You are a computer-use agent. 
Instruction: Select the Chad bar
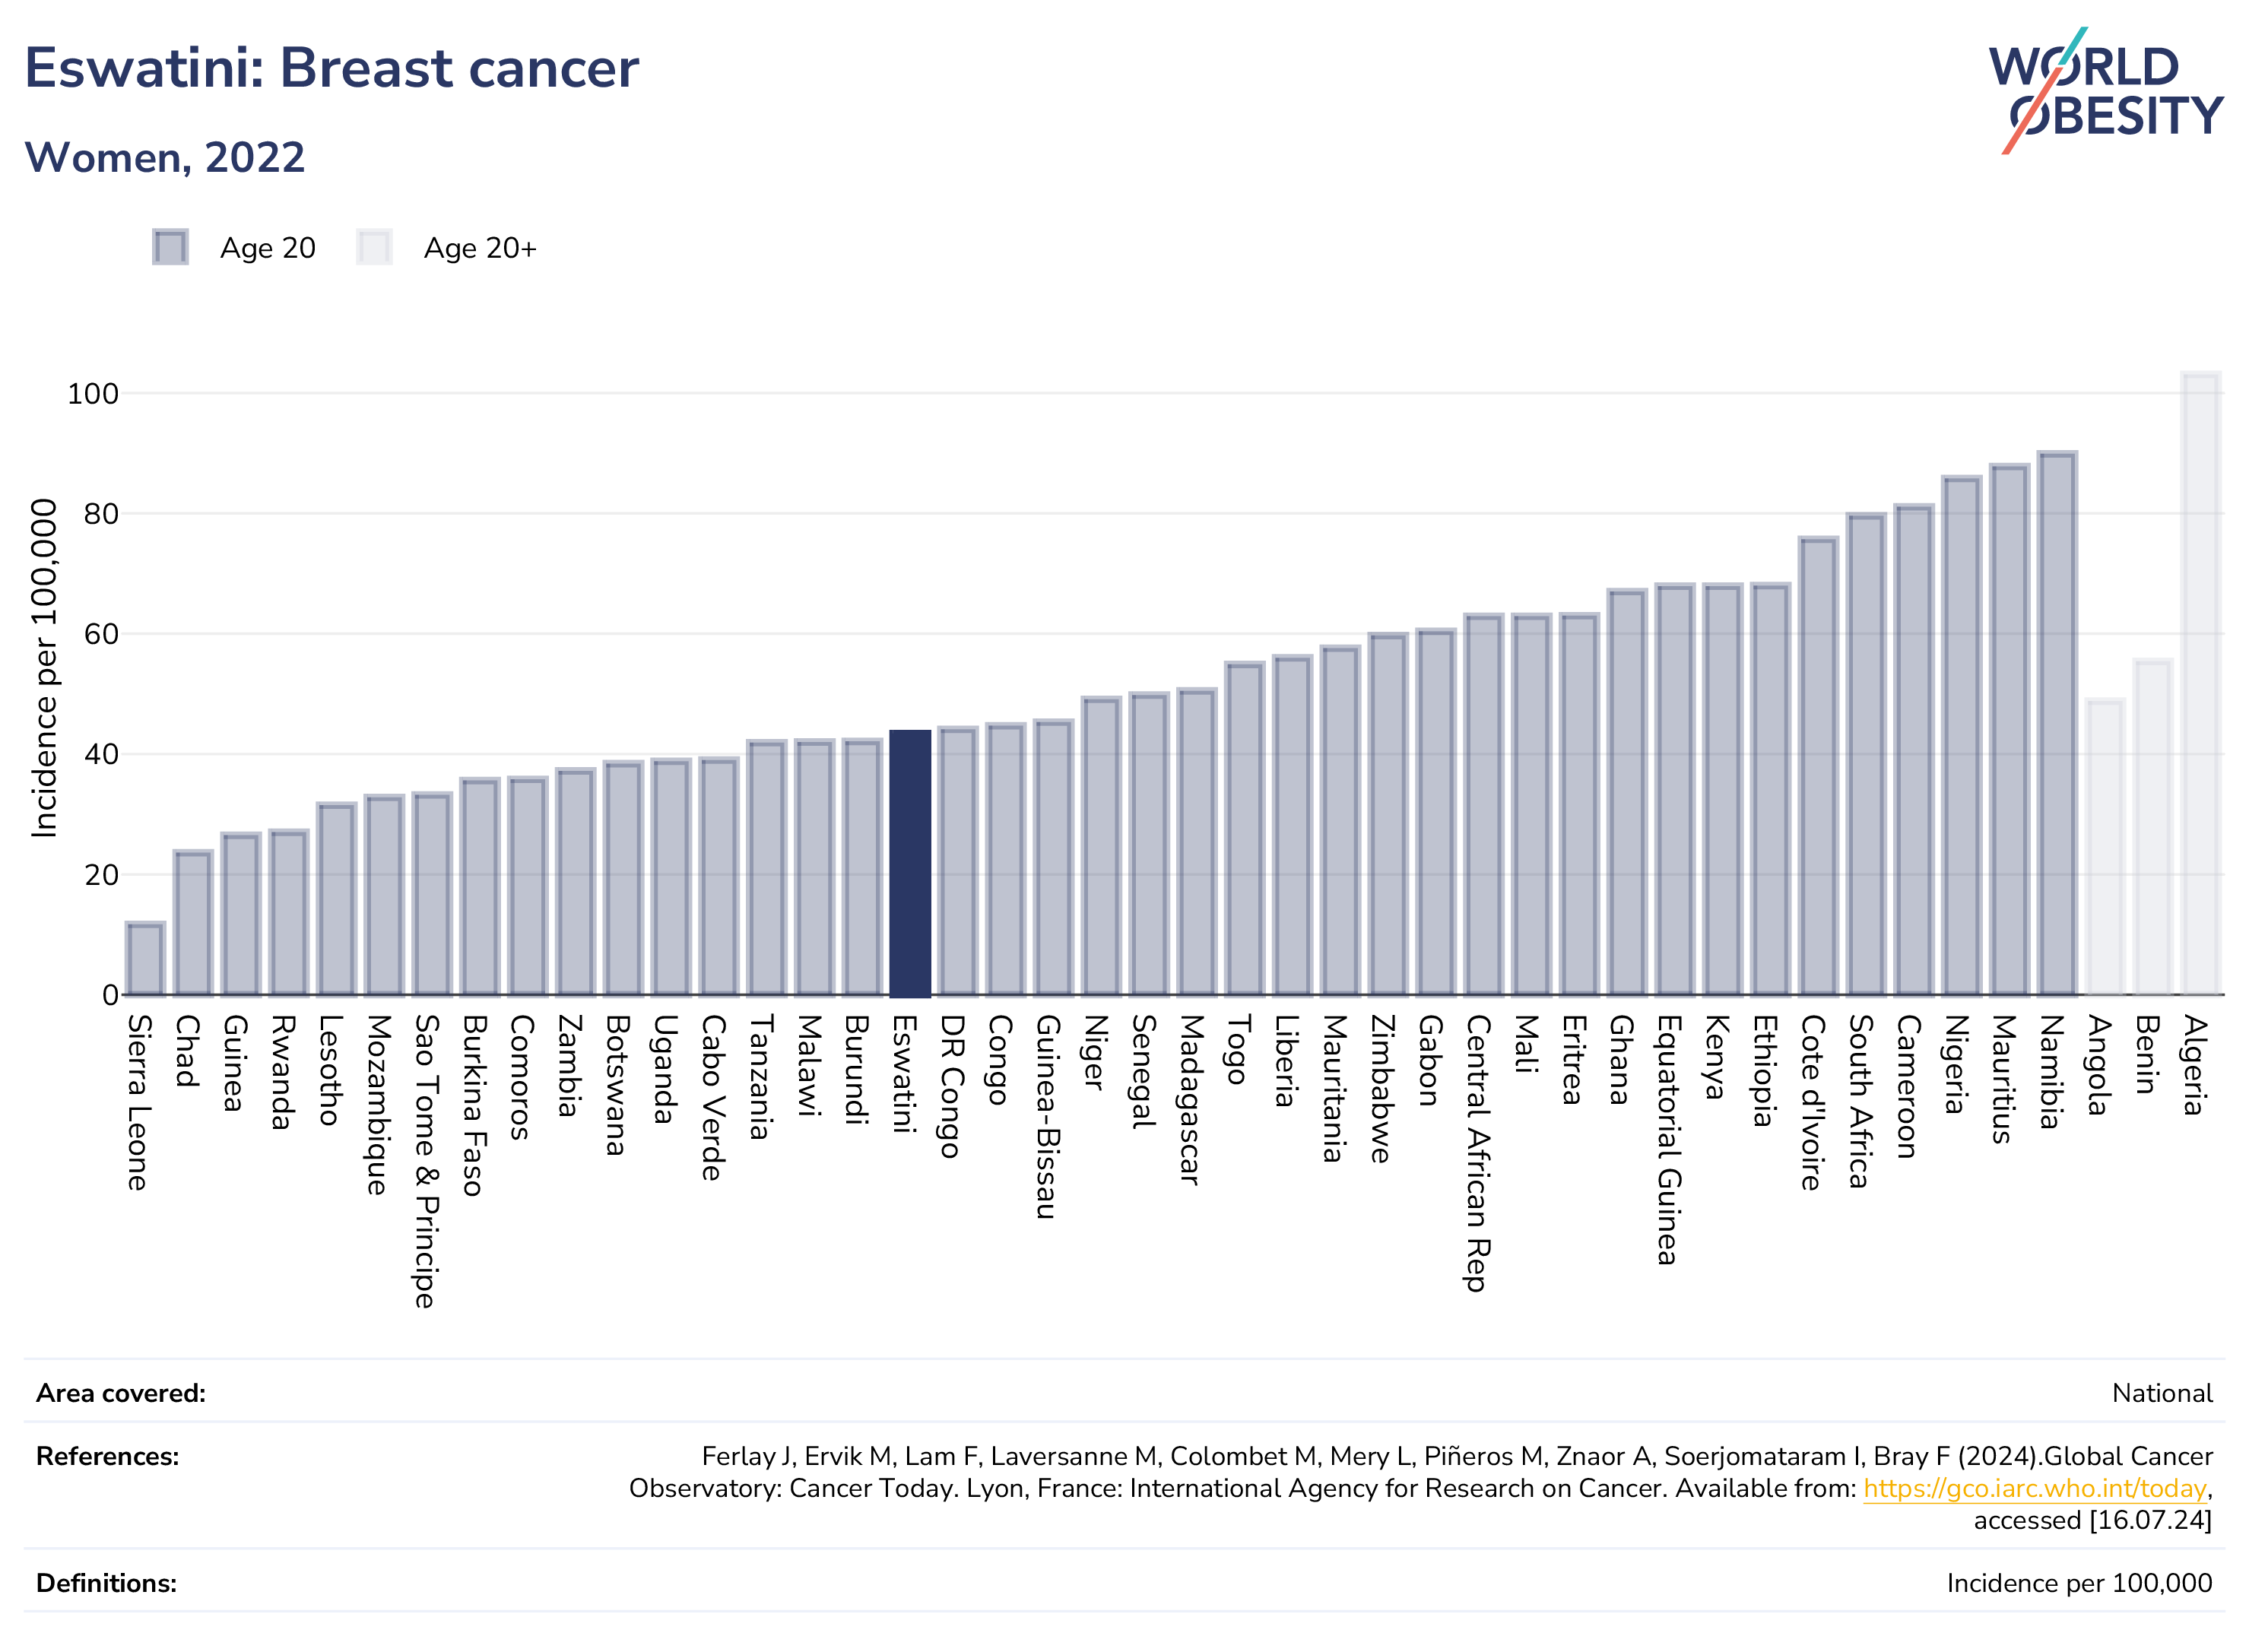click(x=193, y=923)
